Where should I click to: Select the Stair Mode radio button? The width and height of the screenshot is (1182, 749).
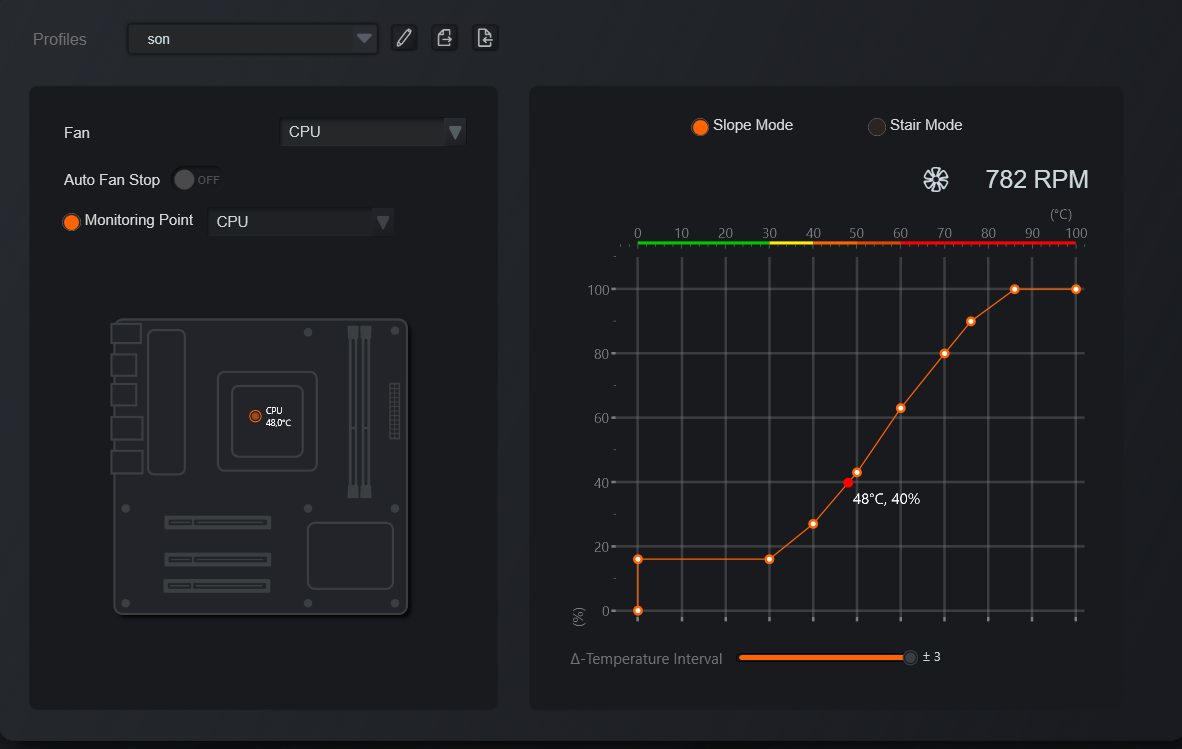[x=876, y=127]
